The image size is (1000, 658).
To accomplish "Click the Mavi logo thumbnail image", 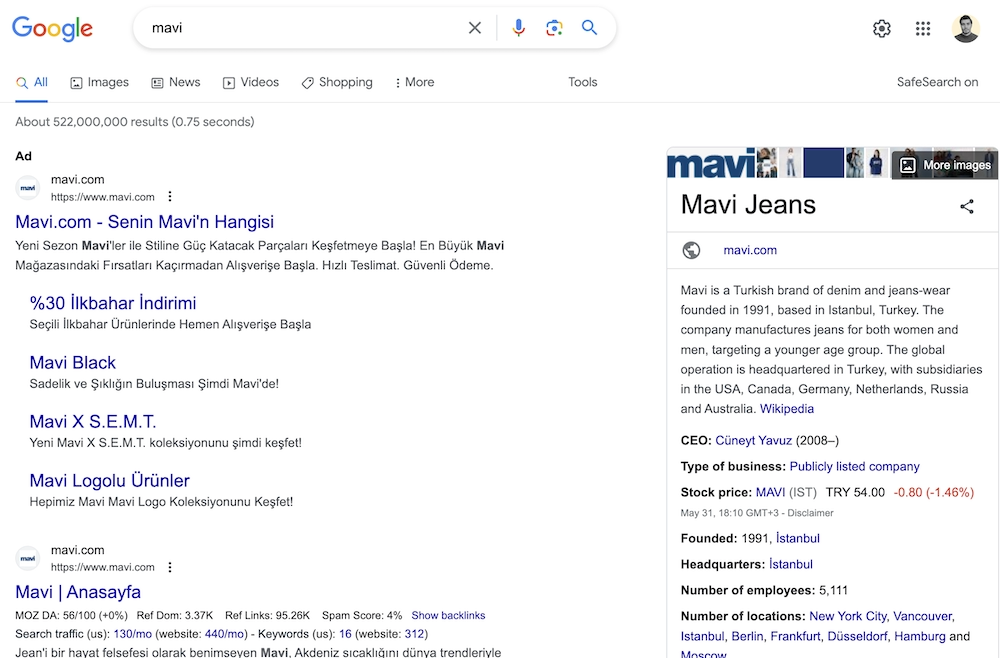I will pyautogui.click(x=711, y=163).
